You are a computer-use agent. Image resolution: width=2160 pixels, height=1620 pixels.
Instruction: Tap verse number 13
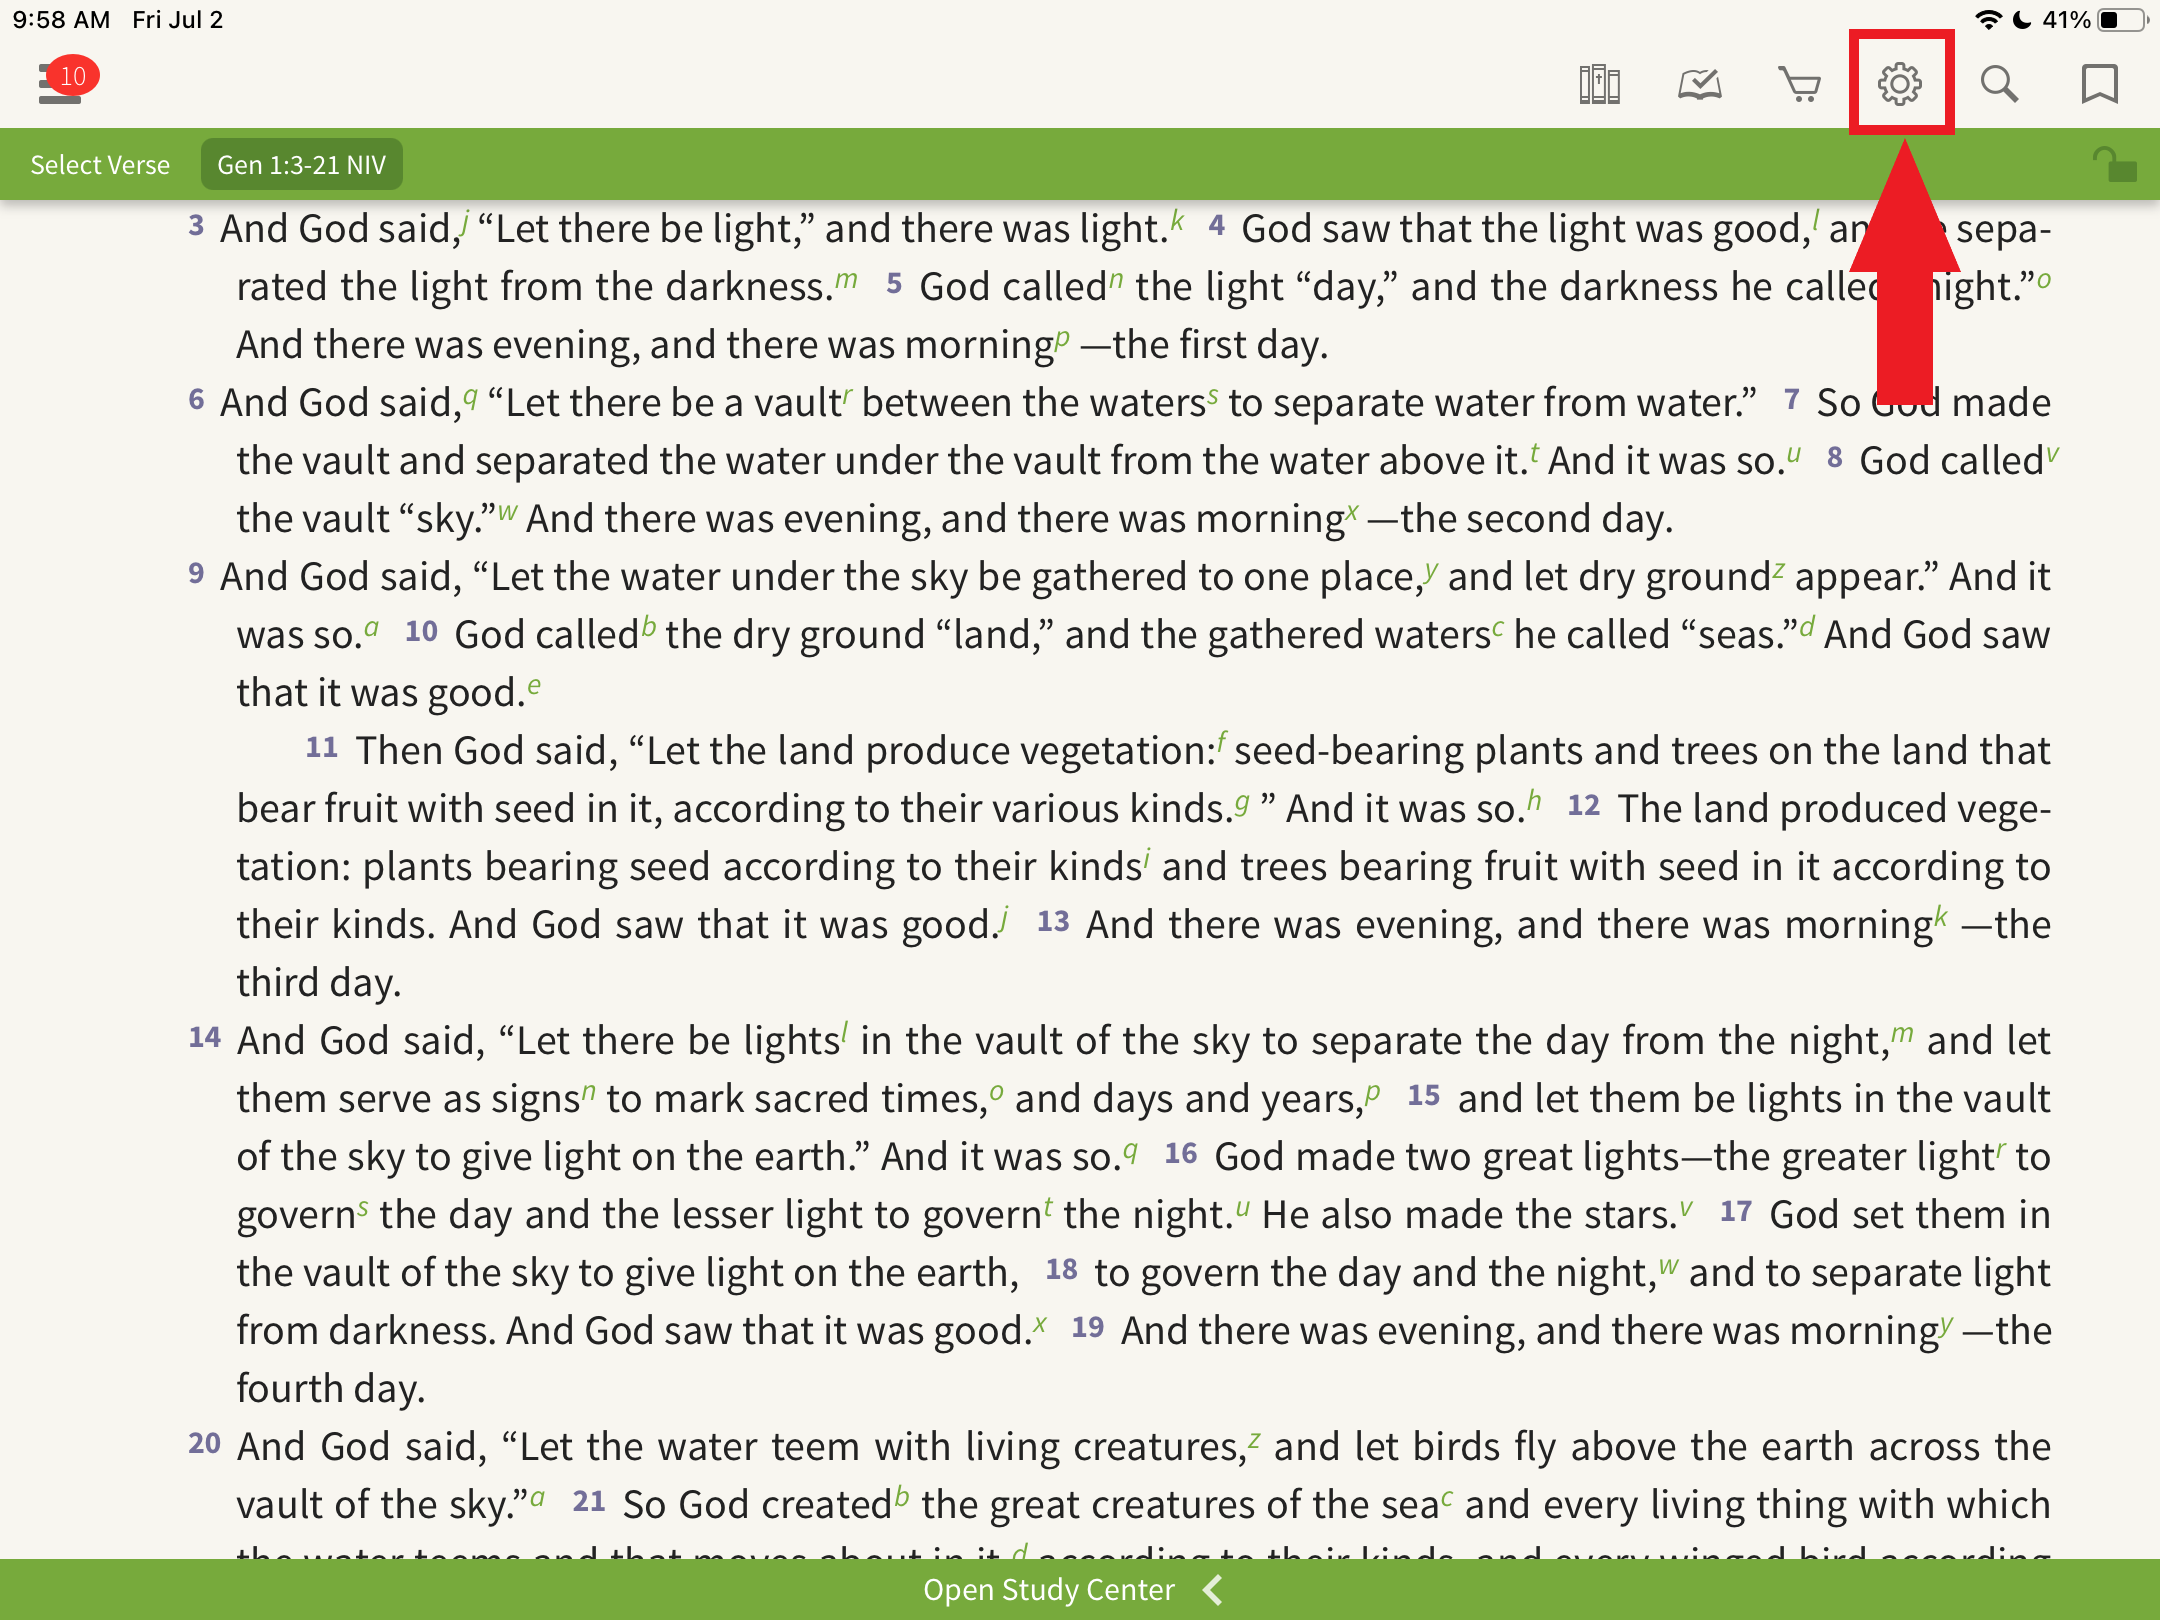[x=1053, y=922]
